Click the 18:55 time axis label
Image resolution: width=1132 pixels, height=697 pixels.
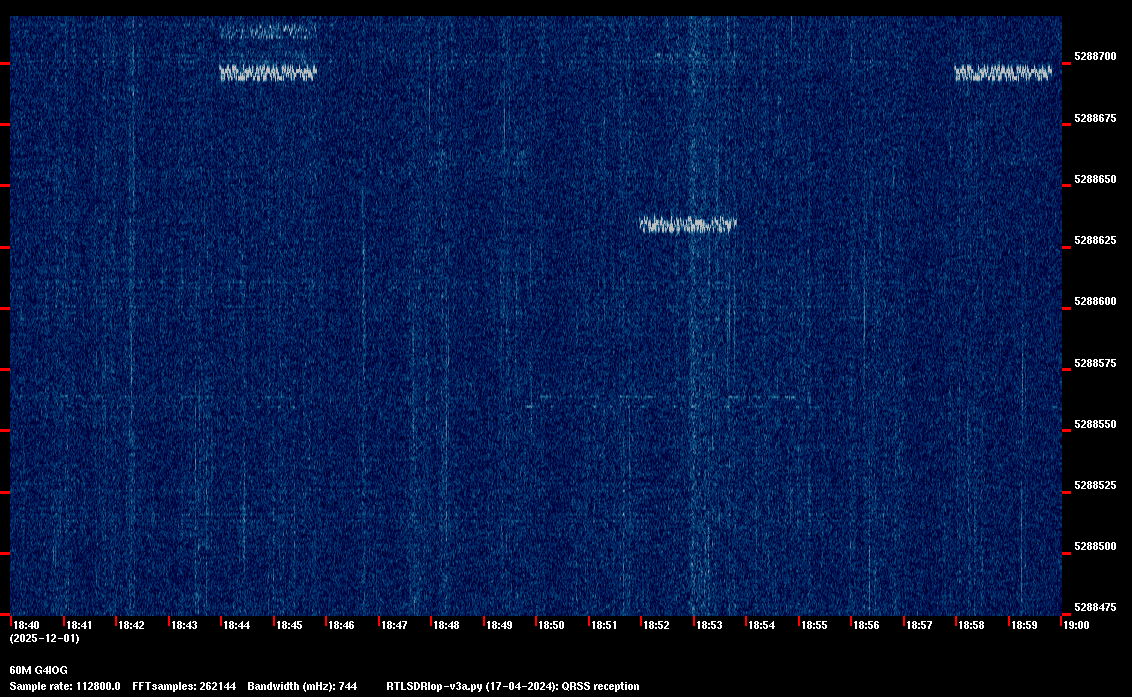click(x=814, y=625)
